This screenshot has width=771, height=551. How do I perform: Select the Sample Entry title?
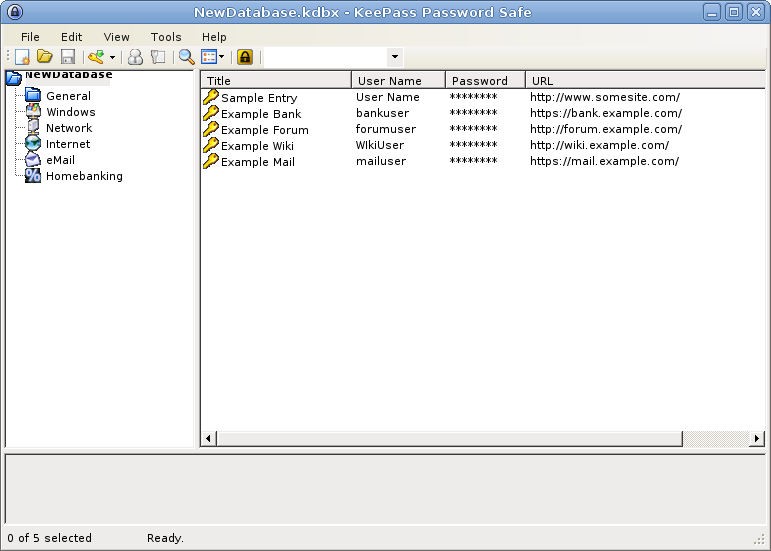259,98
